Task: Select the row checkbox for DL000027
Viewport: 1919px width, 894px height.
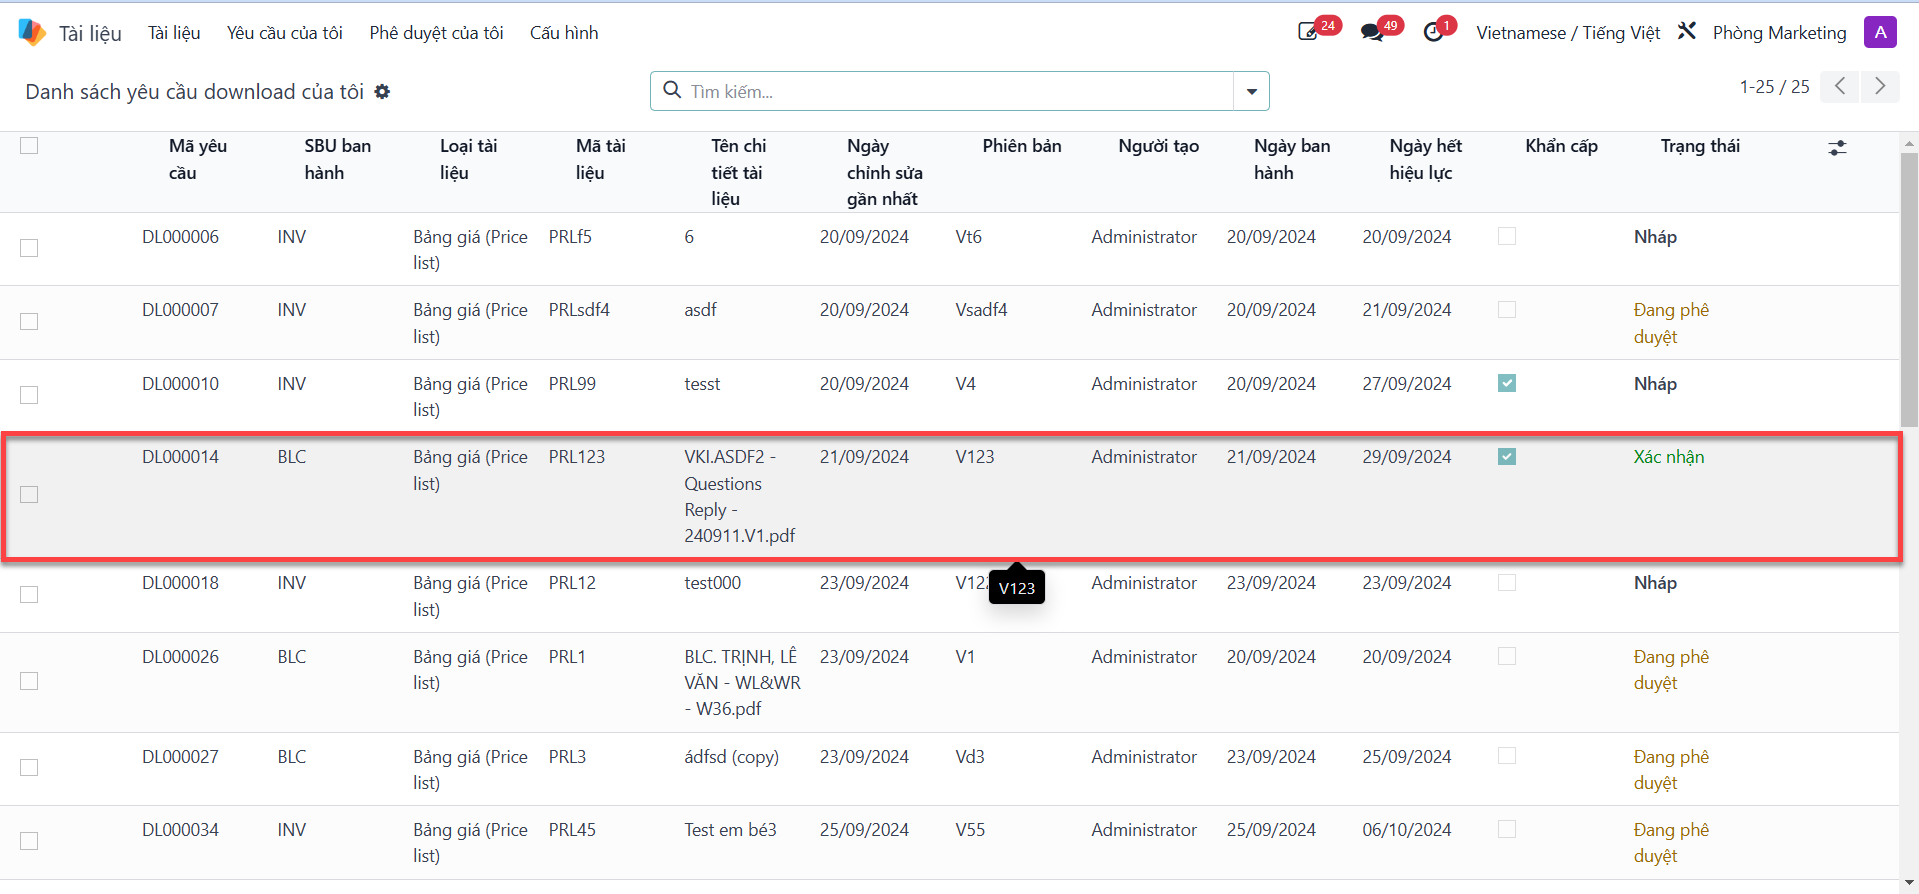Action: pos(29,767)
